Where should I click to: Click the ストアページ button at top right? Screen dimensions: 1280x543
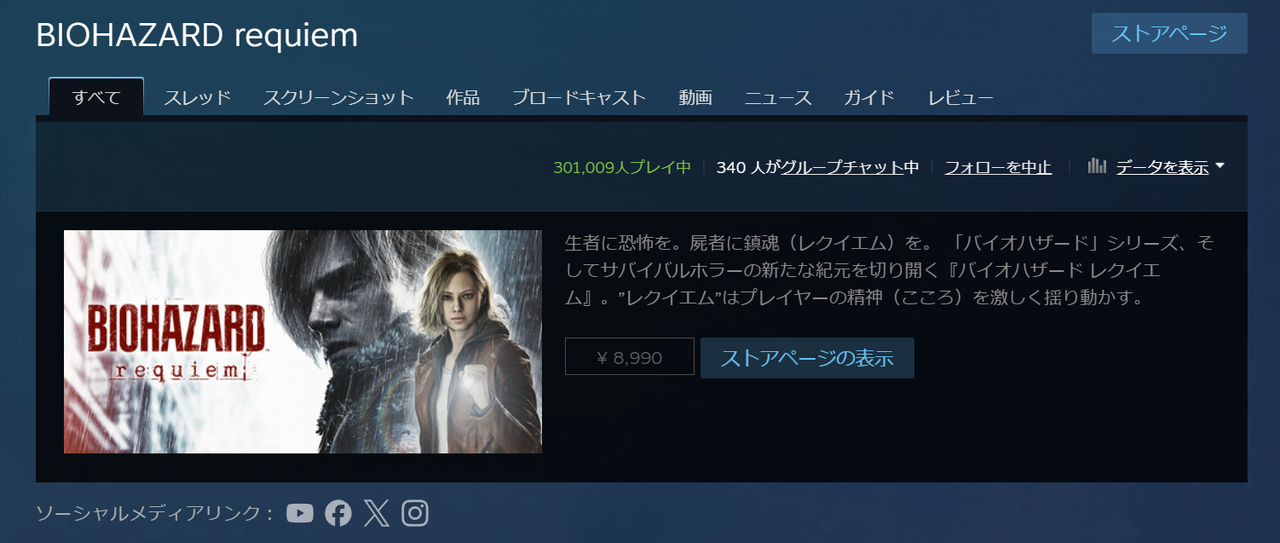coord(1169,33)
